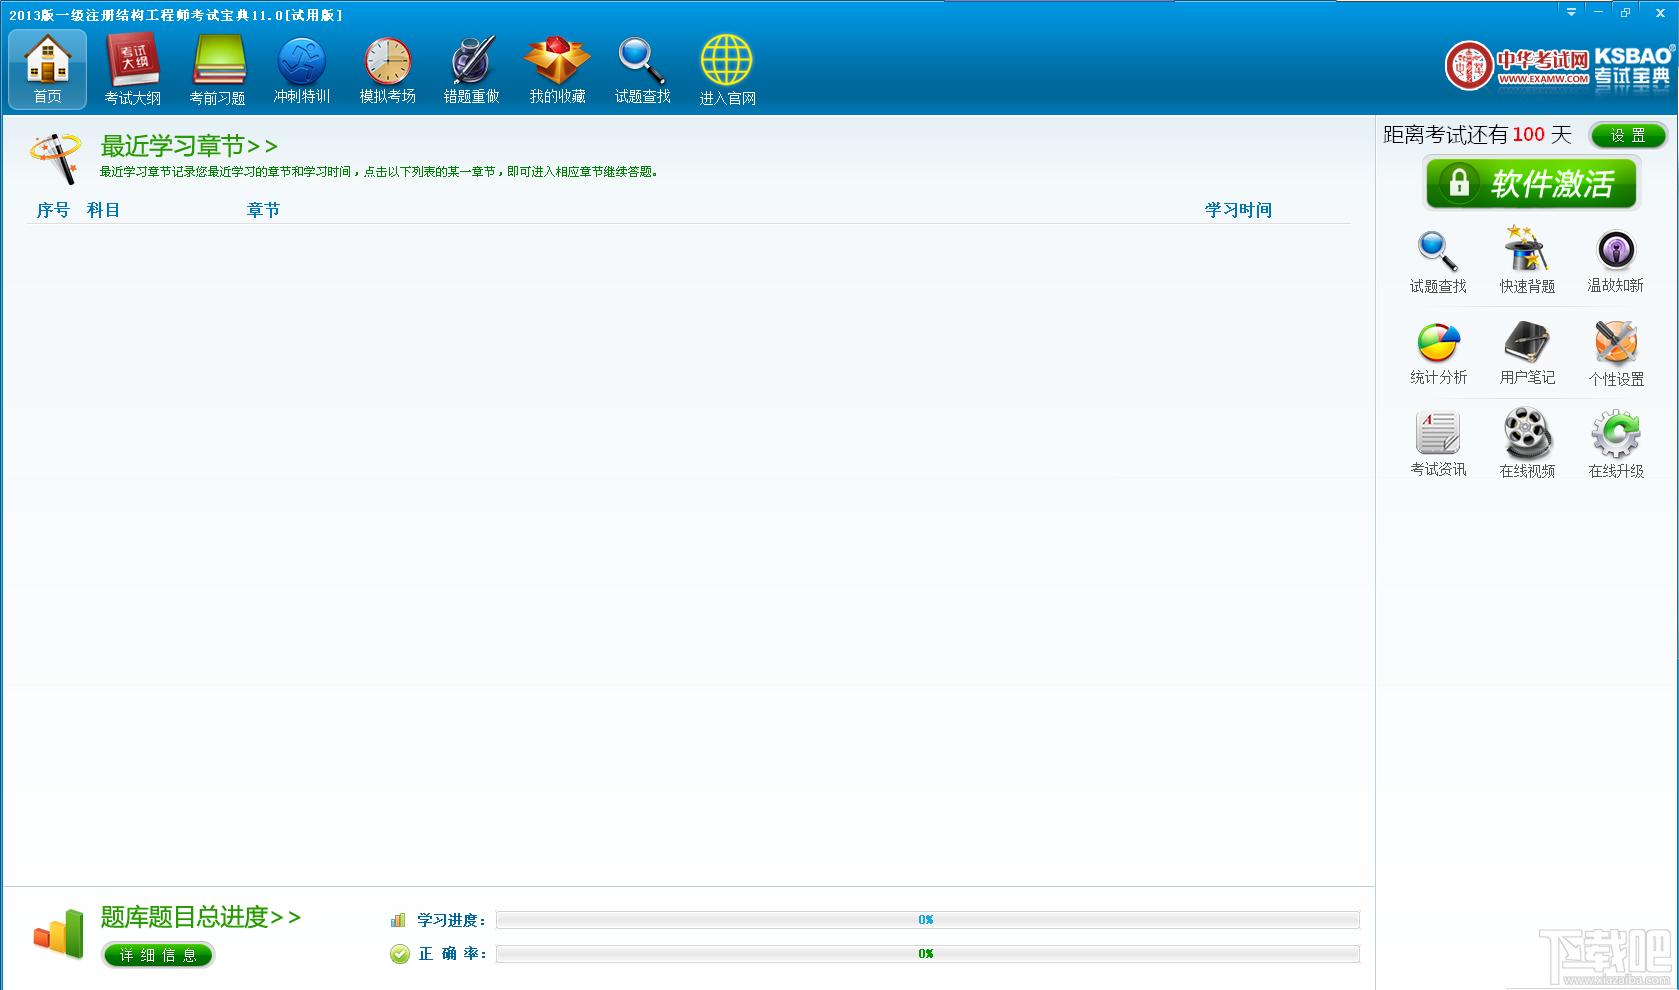Open 在线视频 film reel icon

(x=1526, y=435)
